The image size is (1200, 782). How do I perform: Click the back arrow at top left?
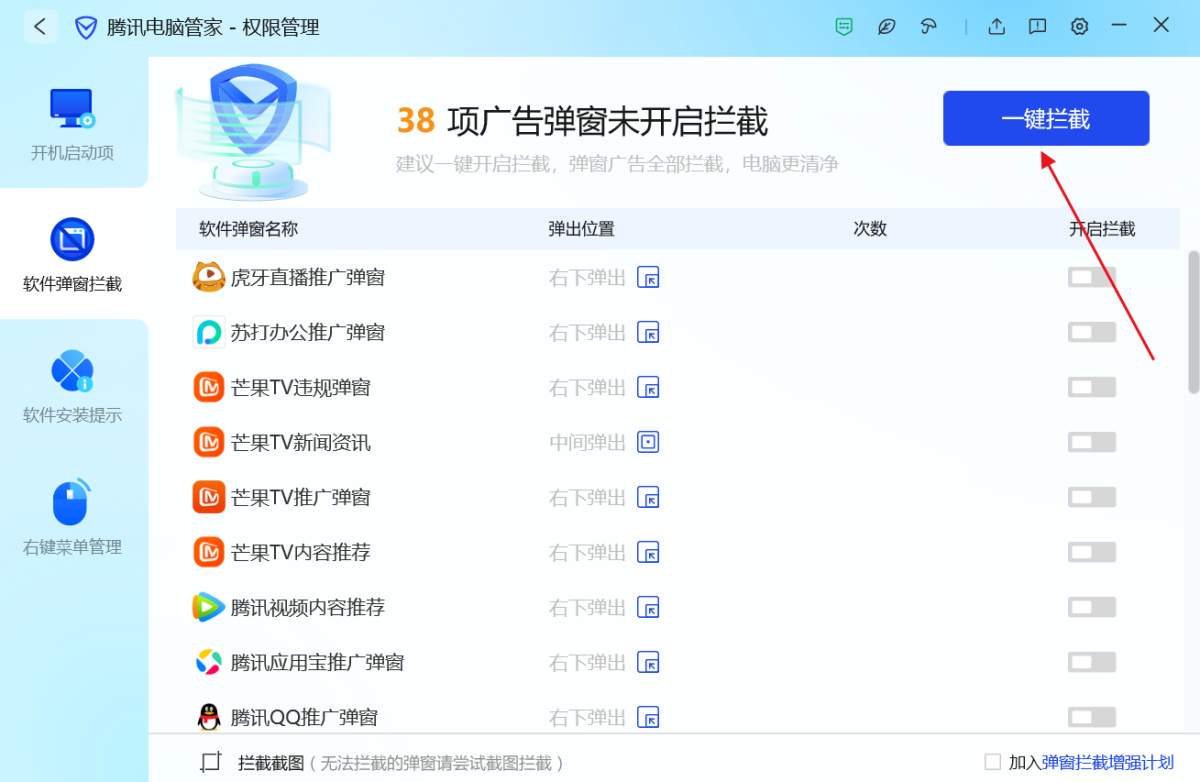(x=40, y=26)
